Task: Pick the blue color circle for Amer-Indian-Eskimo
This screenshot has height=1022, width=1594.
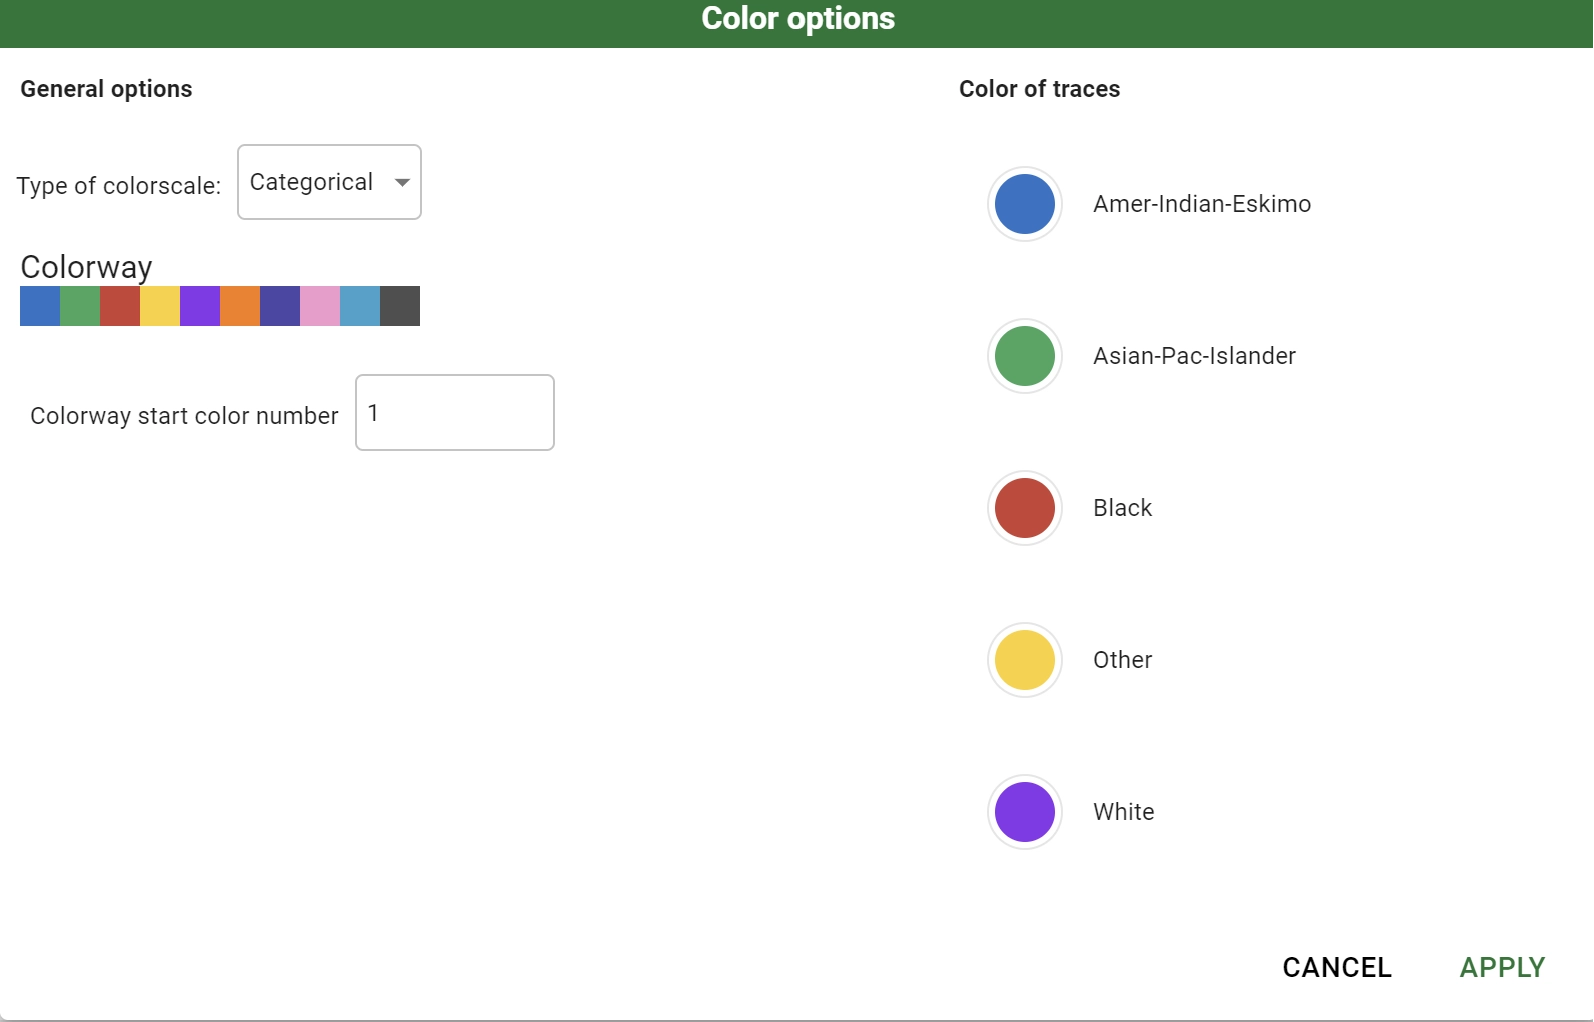Action: click(x=1025, y=204)
